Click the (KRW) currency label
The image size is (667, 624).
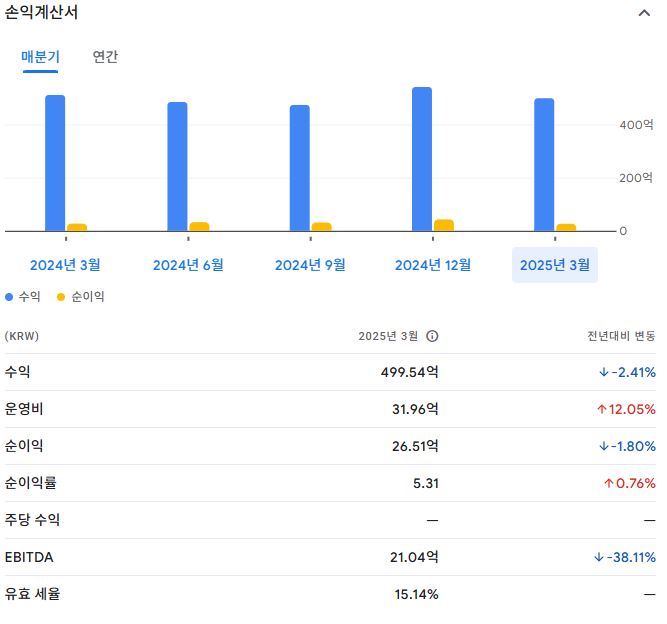(22, 336)
